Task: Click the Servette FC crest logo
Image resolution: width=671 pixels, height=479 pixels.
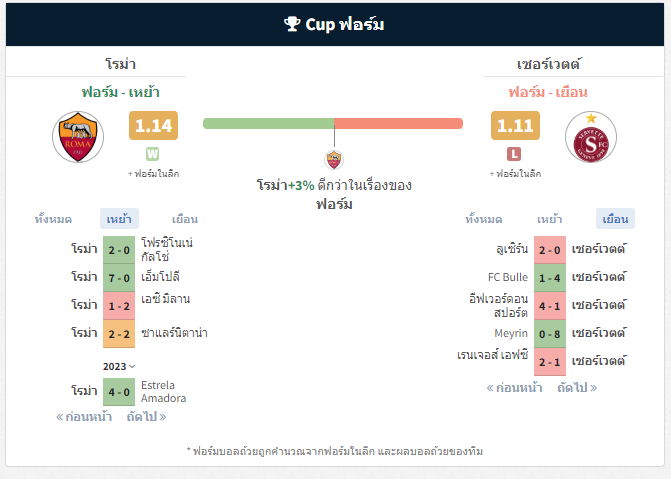Action: tap(591, 137)
